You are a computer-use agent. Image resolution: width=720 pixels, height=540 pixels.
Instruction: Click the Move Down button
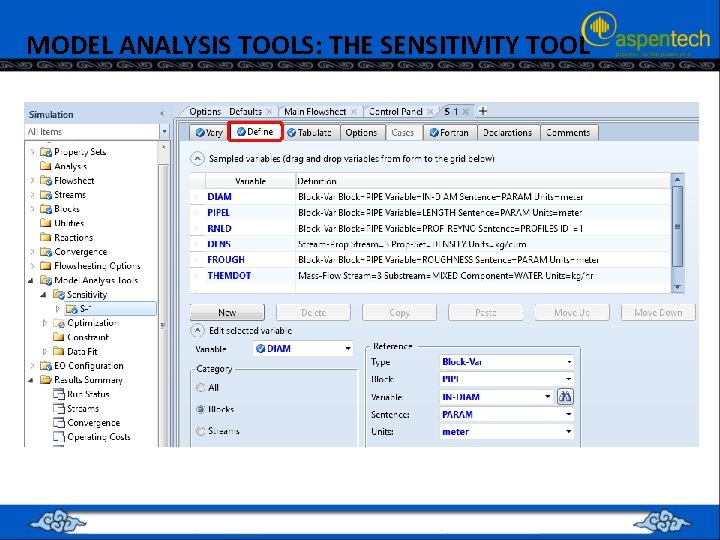658,312
